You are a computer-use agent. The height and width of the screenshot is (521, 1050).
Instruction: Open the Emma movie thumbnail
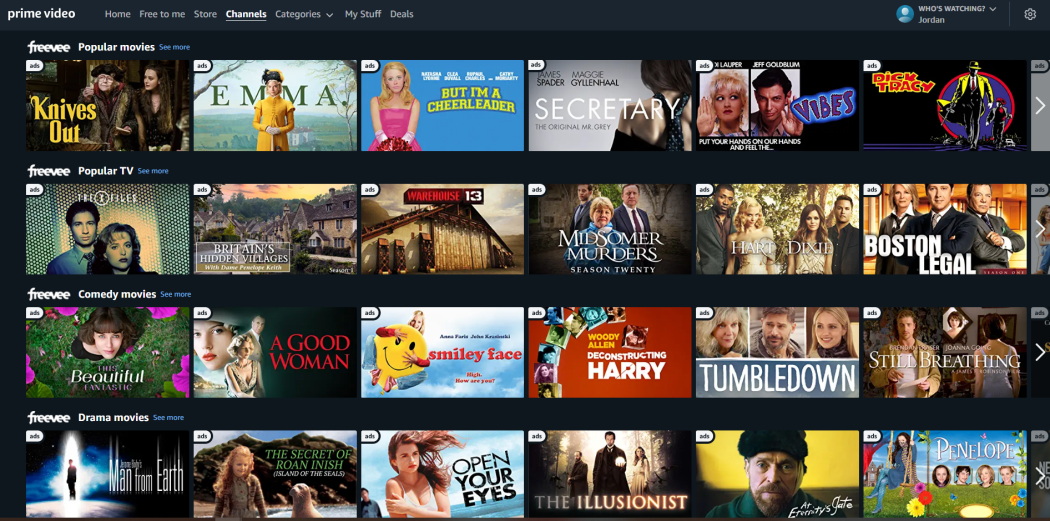pos(275,105)
